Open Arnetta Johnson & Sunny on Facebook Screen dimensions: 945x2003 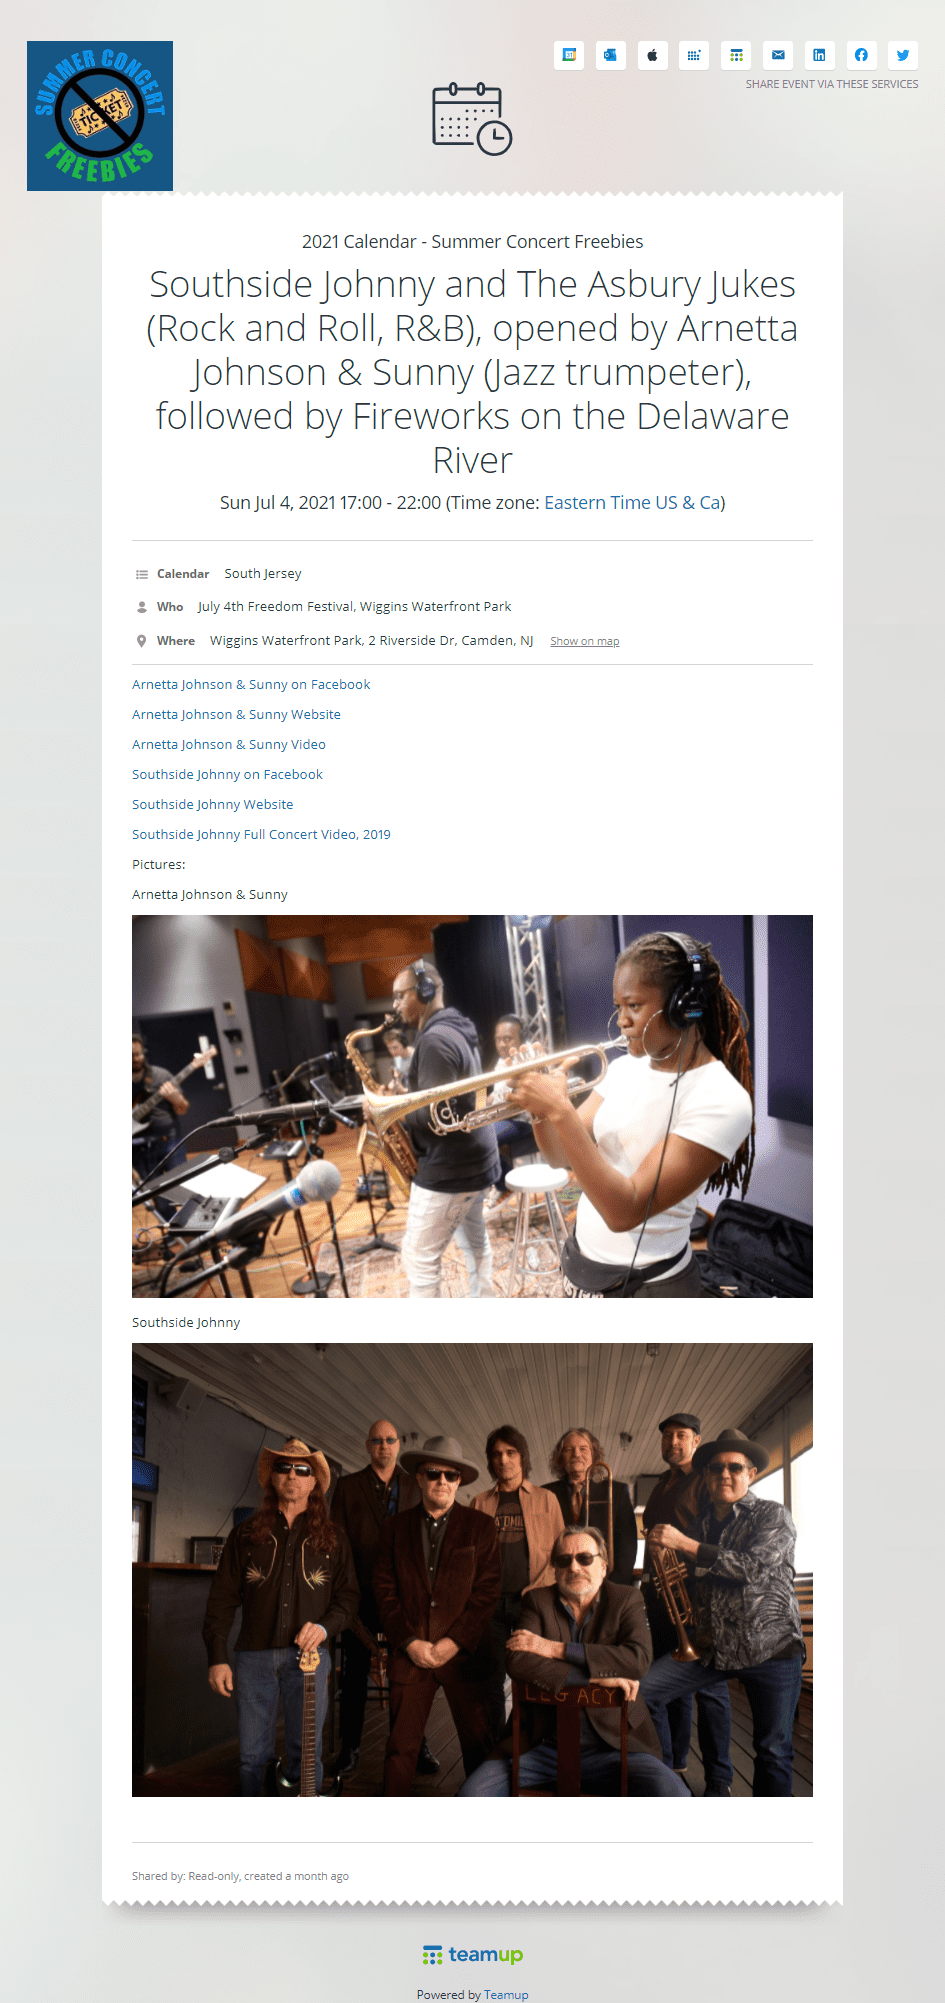[251, 685]
